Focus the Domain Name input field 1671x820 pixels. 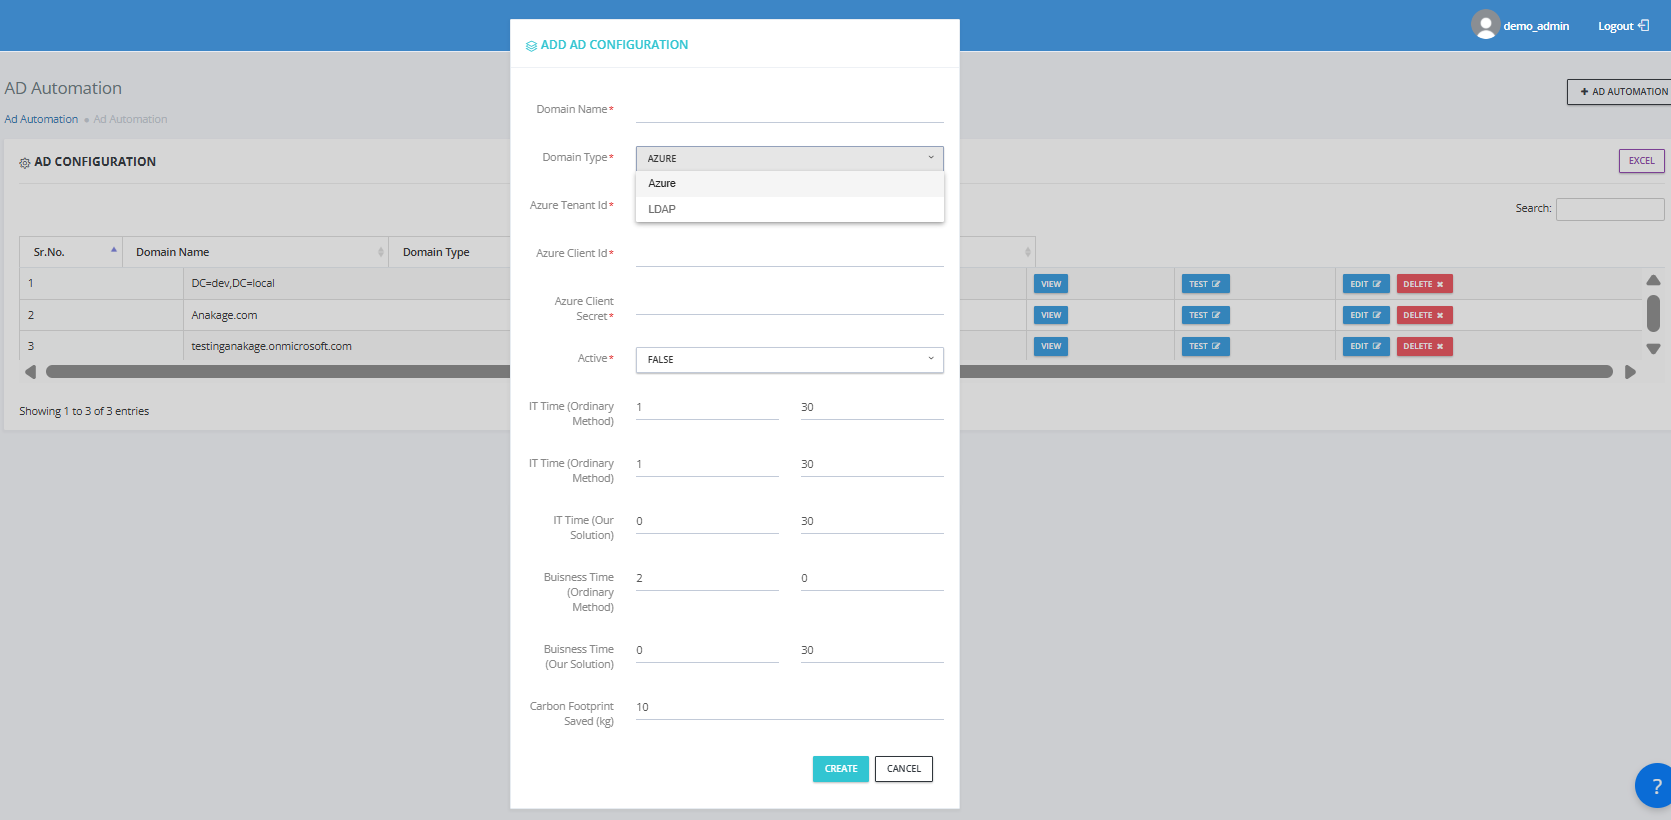[x=789, y=110]
